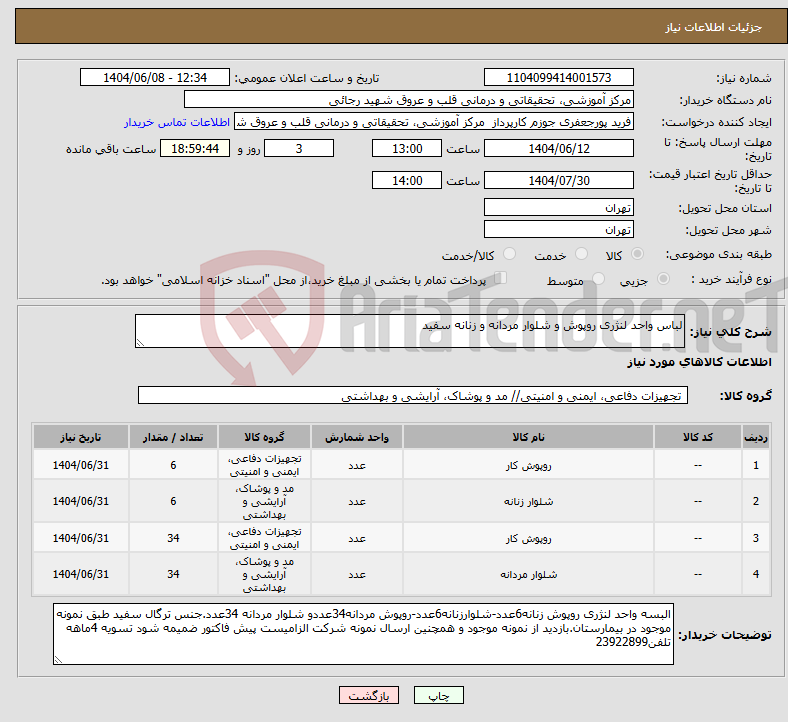This screenshot has height=722, width=788.
Task: Click the ردیف column header
Action: click(x=755, y=437)
